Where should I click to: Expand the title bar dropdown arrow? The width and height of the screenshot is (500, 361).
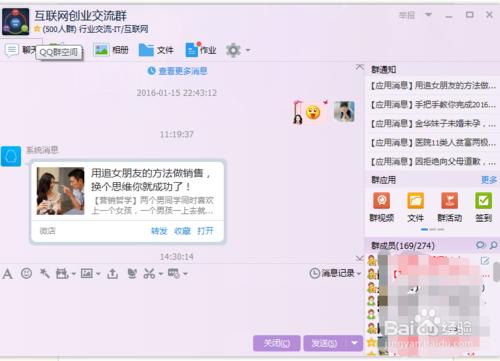(428, 15)
